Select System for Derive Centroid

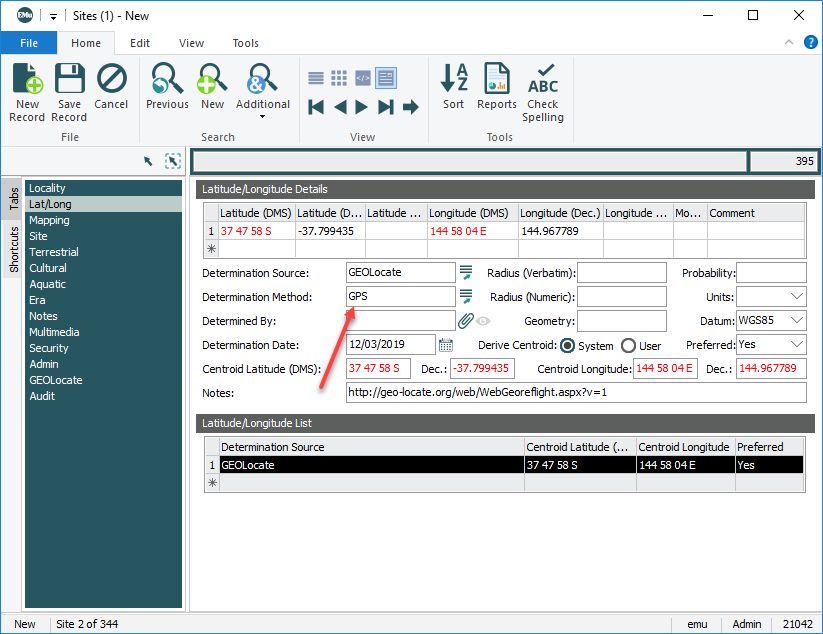pyautogui.click(x=567, y=345)
